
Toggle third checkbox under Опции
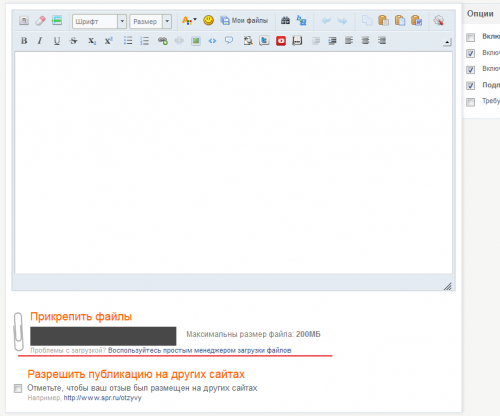(470, 70)
